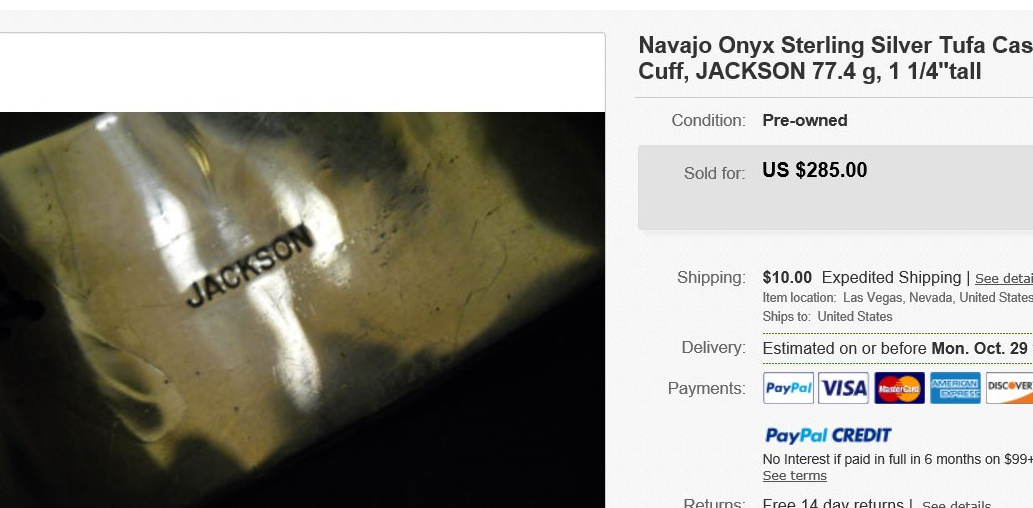The image size is (1033, 508).
Task: Click the JACKSON hallmark product photo
Action: tap(302, 310)
